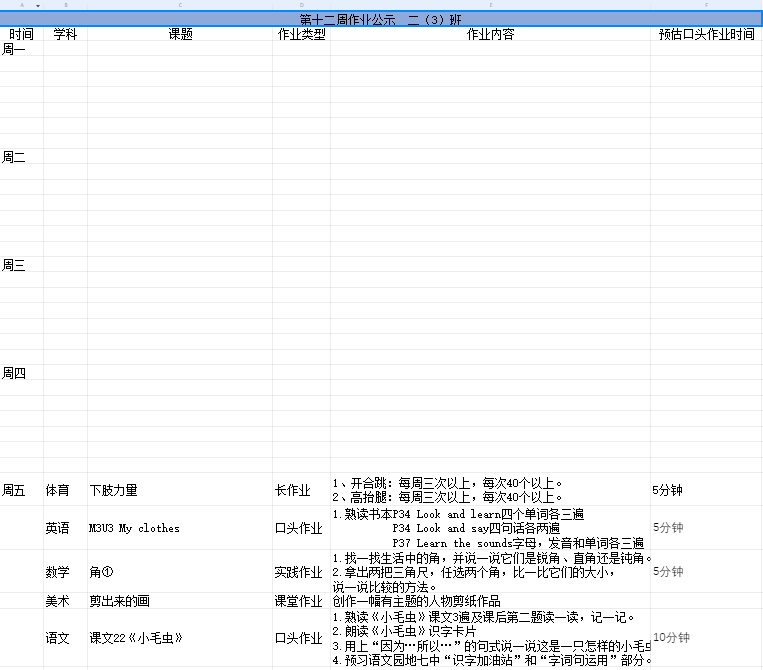Screen dimensions: 763x670
Task: Click the 课堂作业 homework type cell
Action: (301, 601)
